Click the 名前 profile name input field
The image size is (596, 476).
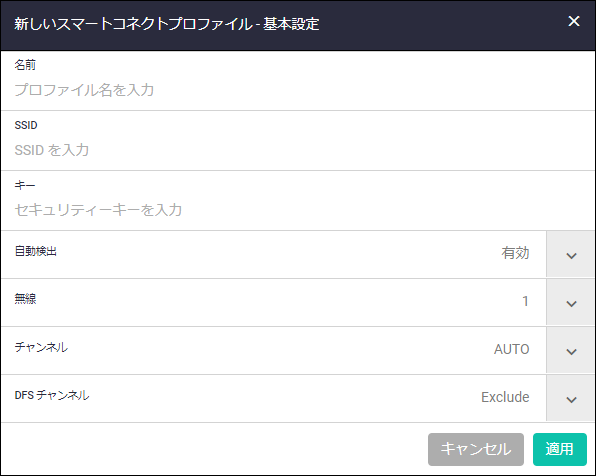[x=298, y=90]
